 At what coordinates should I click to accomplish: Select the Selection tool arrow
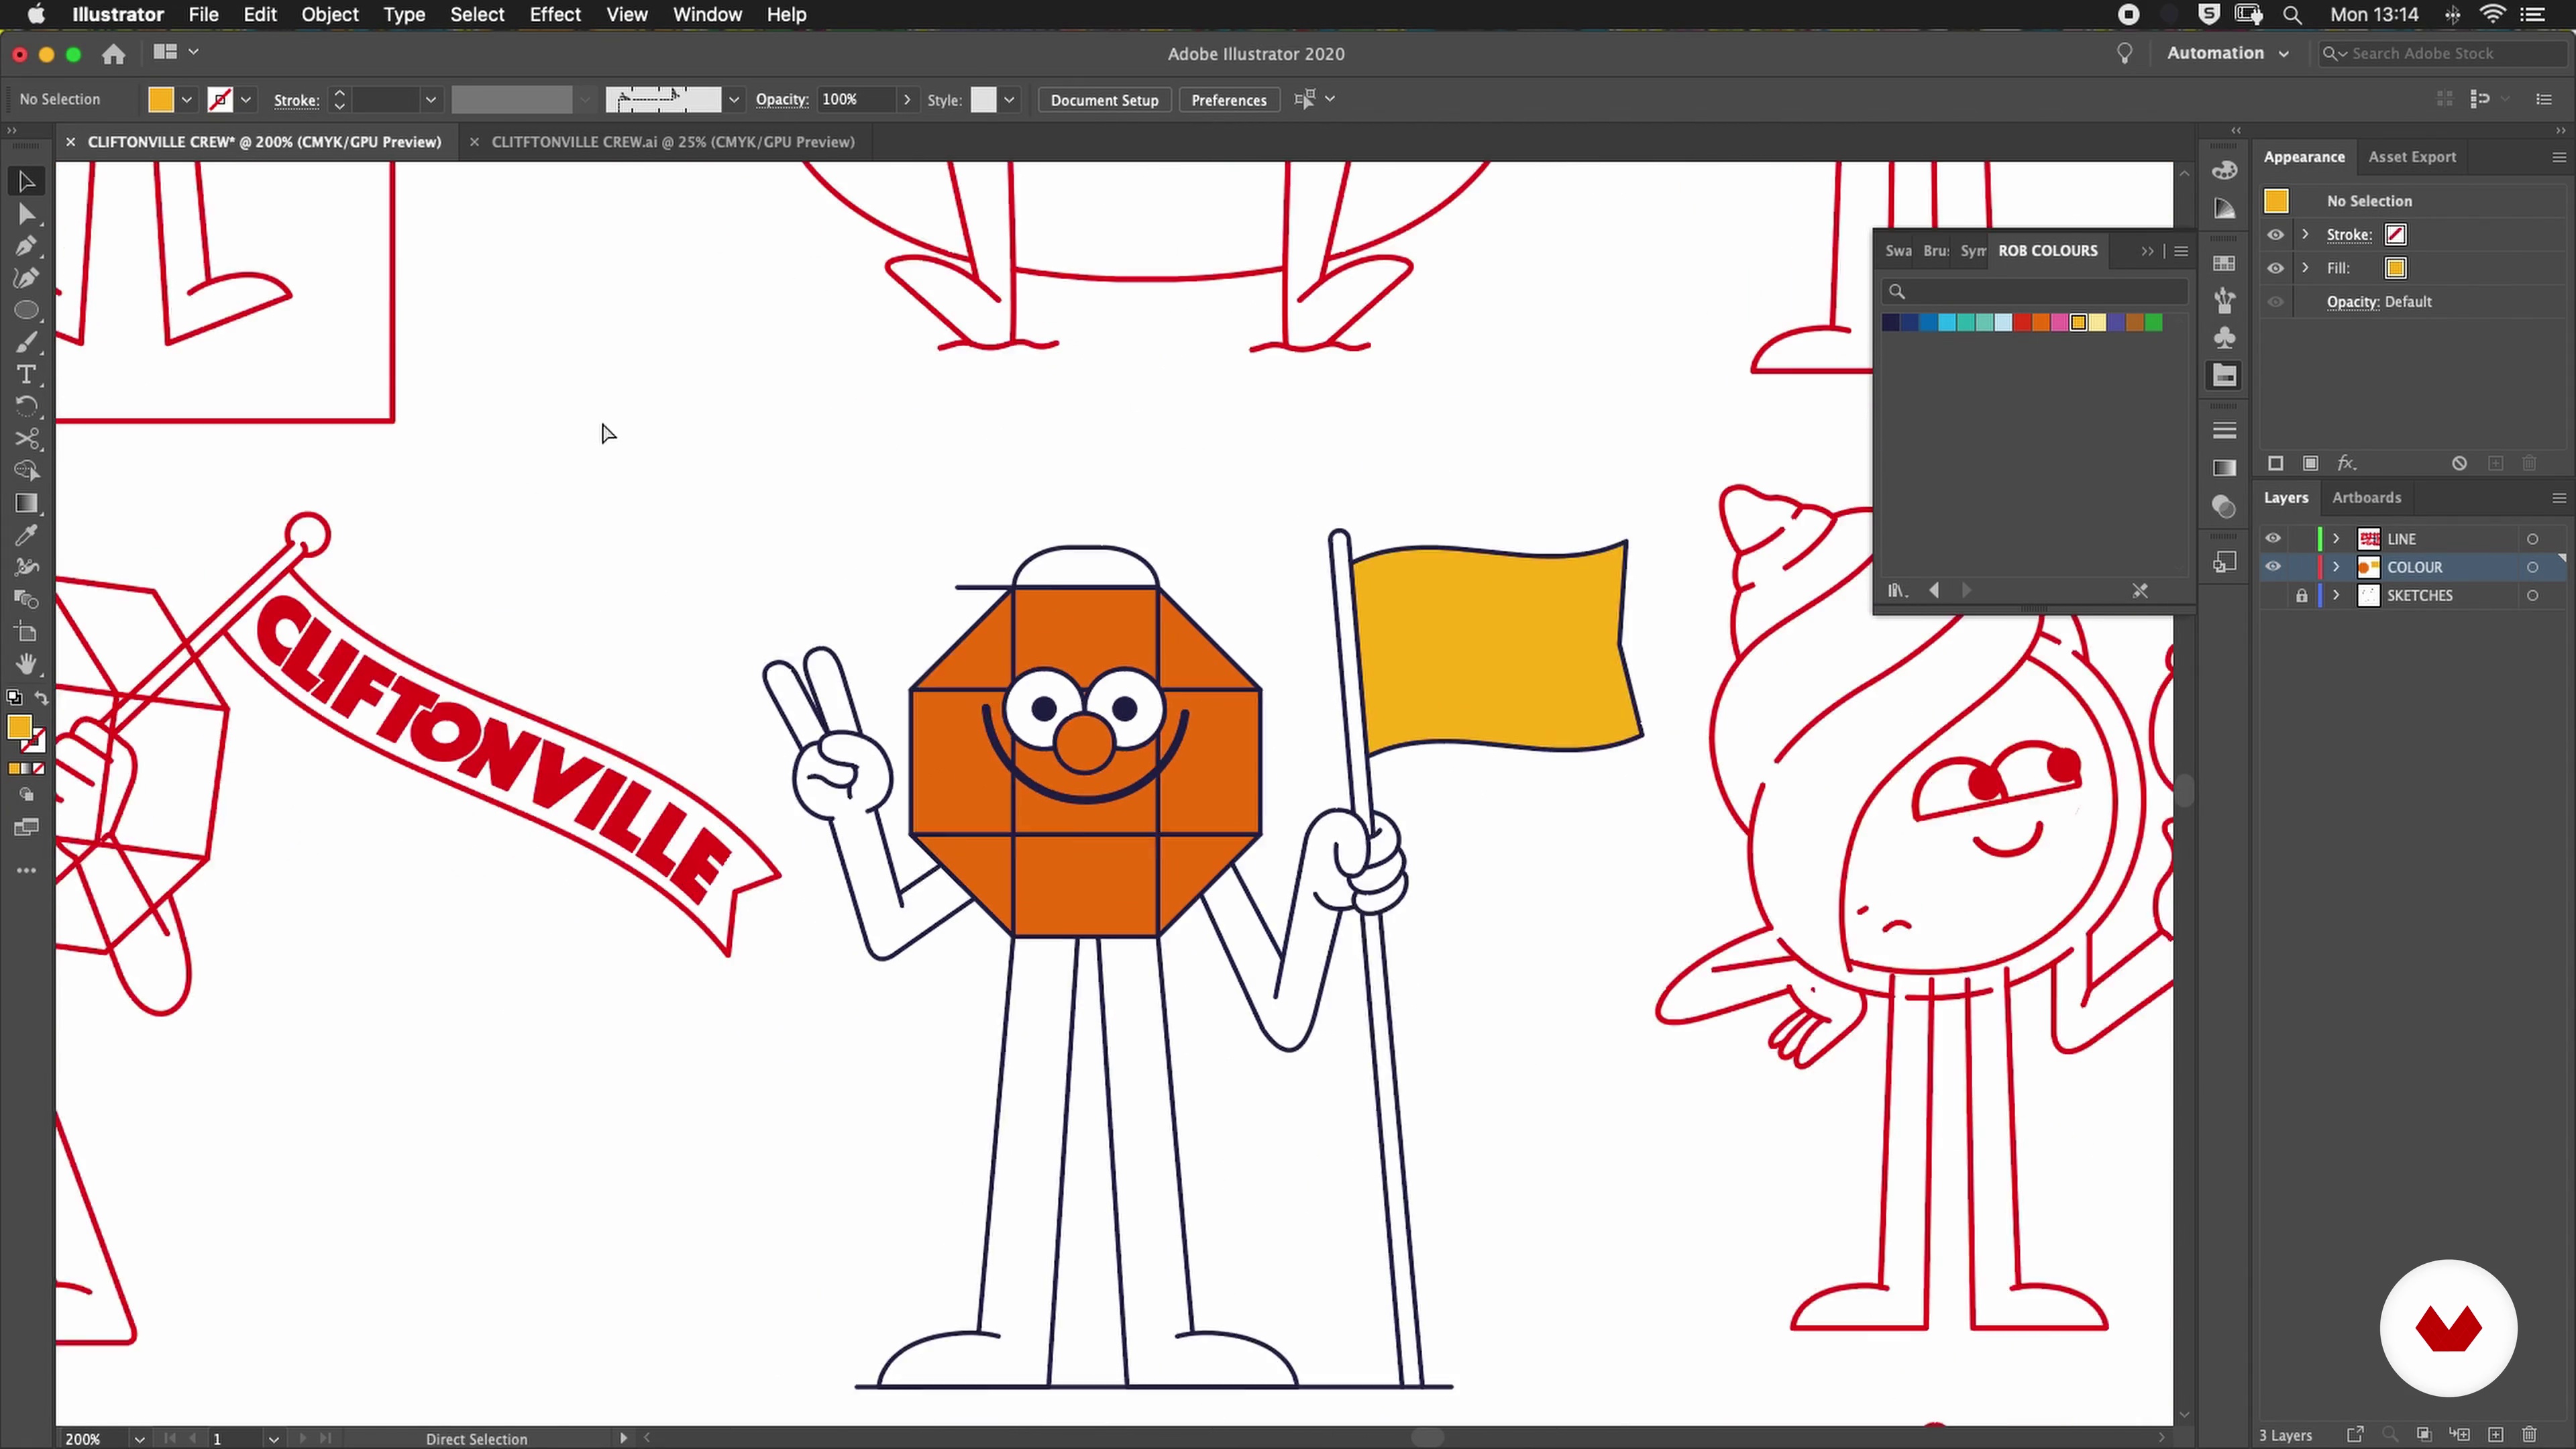point(27,181)
